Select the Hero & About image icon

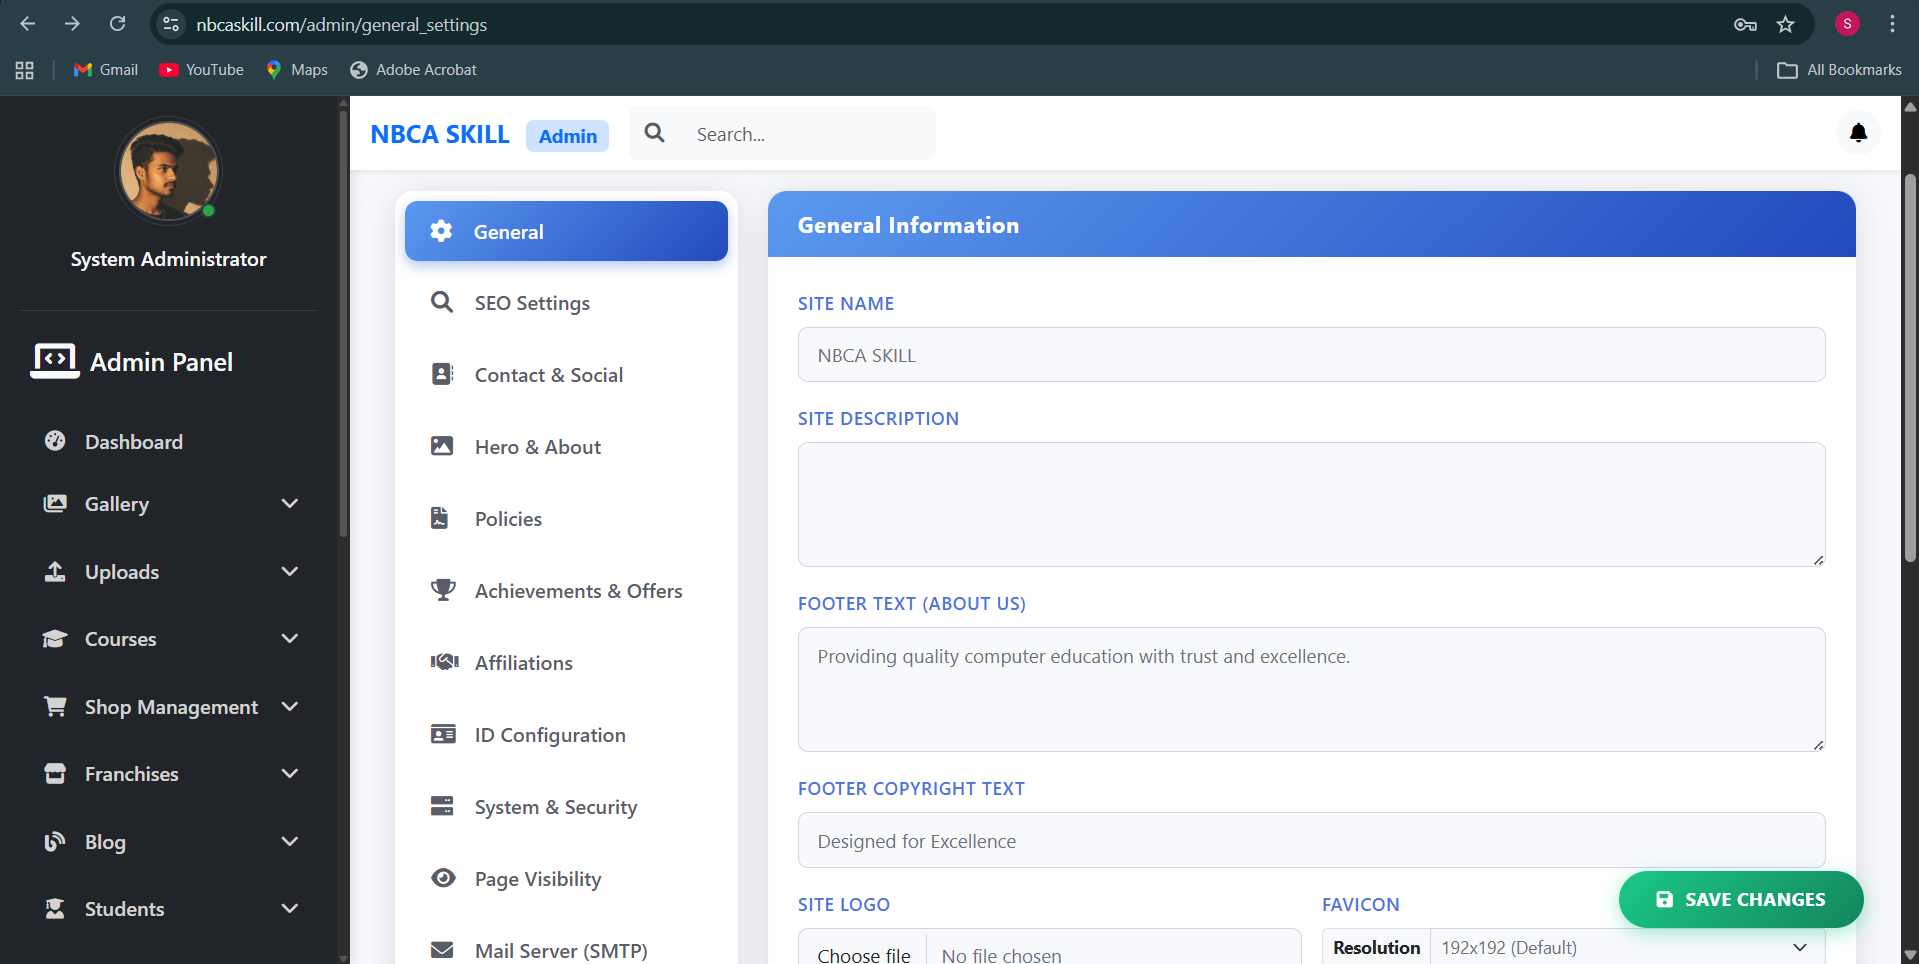[441, 446]
